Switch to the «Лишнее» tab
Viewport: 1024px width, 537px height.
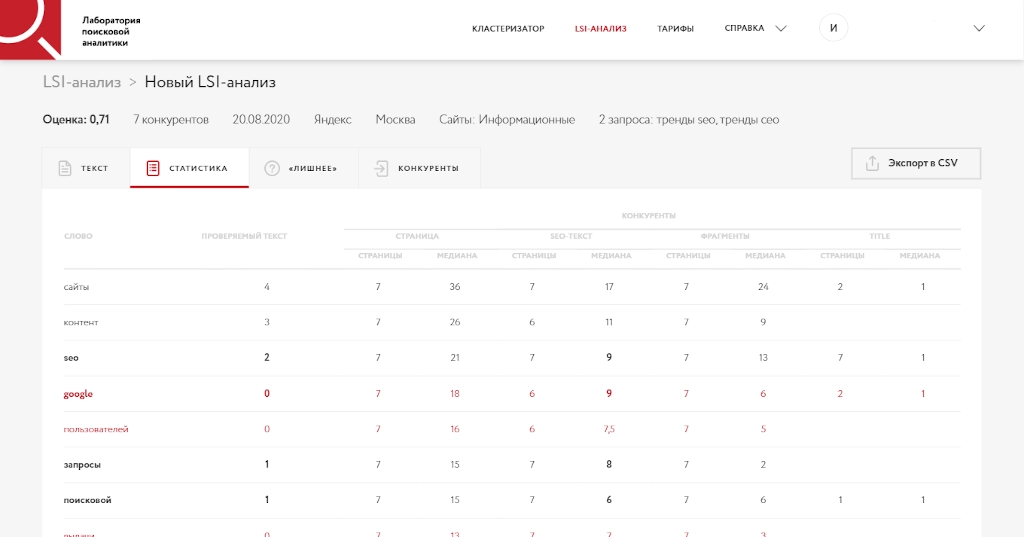click(x=304, y=168)
